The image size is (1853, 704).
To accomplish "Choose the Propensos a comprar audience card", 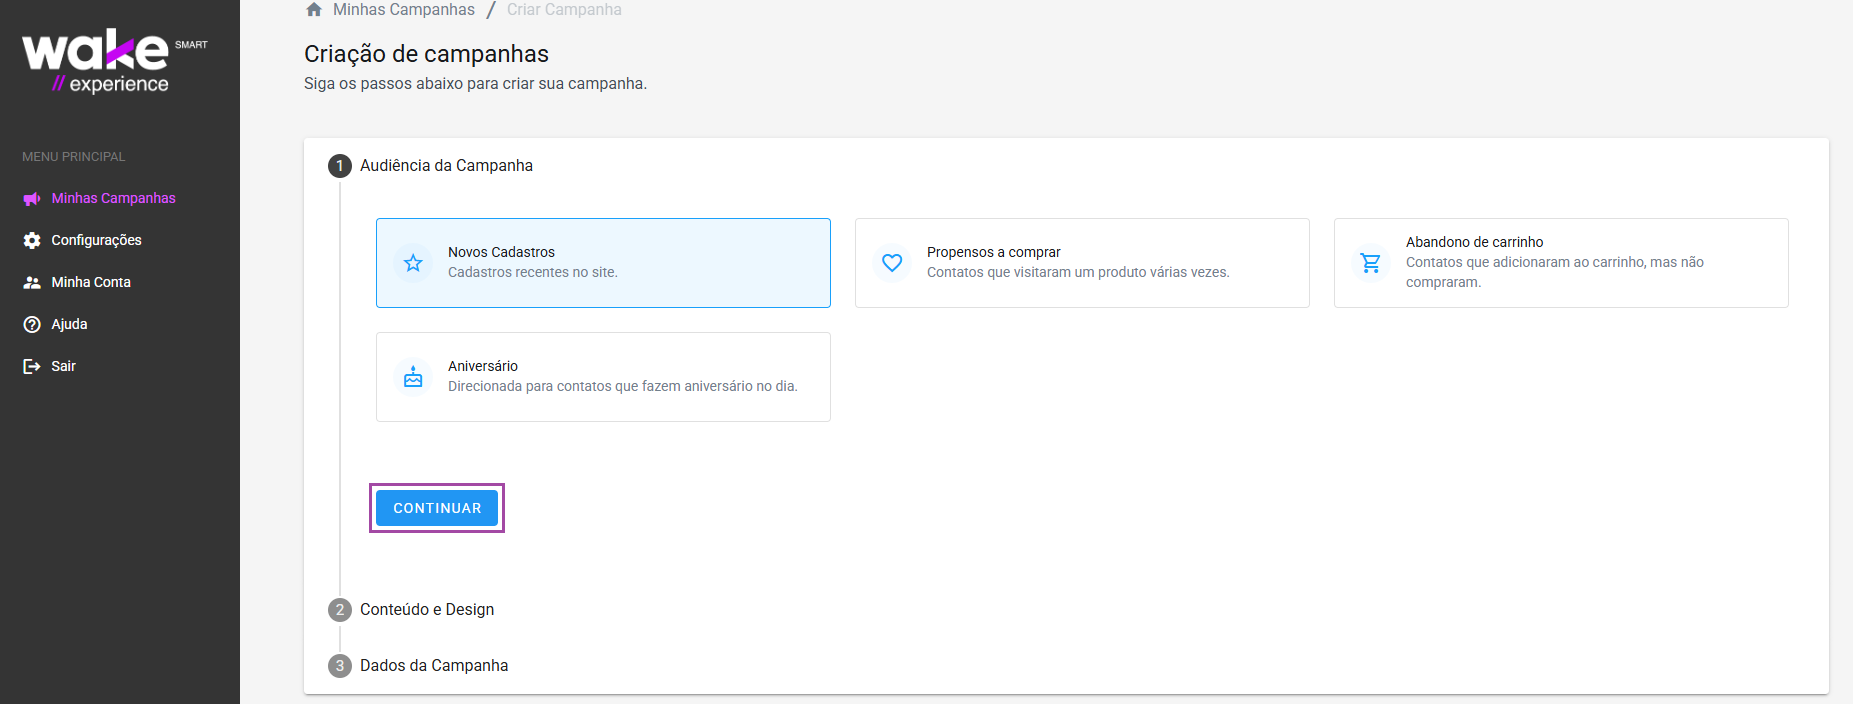I will [1082, 263].
